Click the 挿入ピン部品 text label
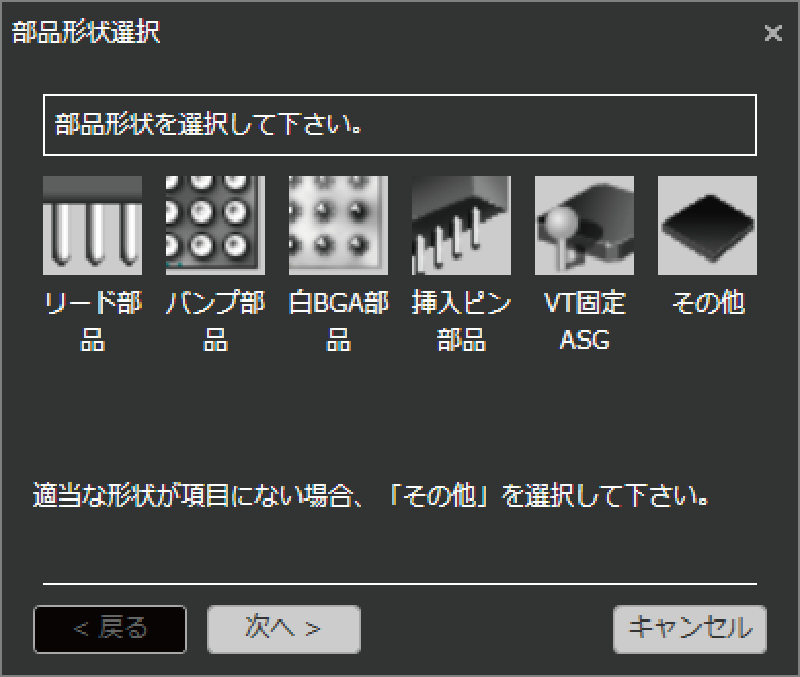Image resolution: width=800 pixels, height=677 pixels. click(x=461, y=321)
